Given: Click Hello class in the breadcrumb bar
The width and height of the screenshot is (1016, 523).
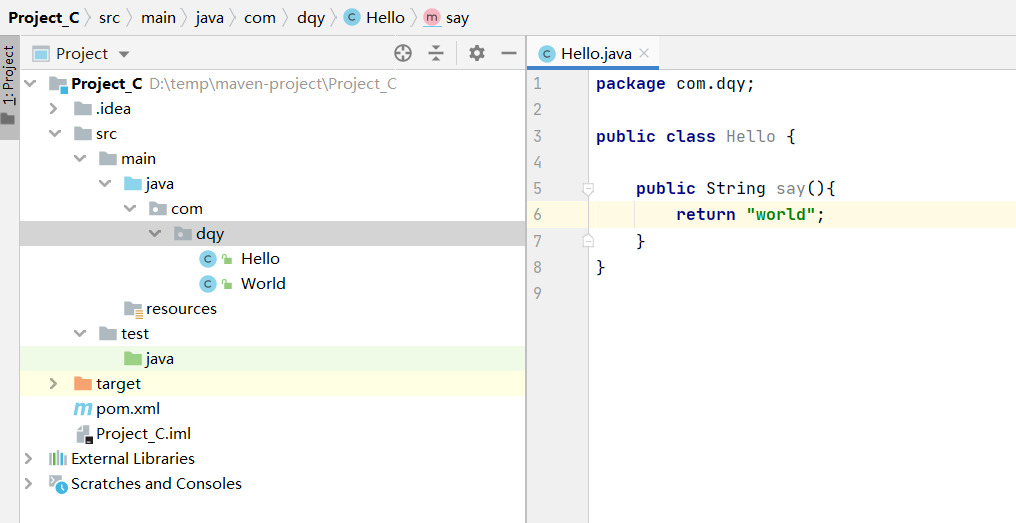Looking at the screenshot, I should click(385, 18).
